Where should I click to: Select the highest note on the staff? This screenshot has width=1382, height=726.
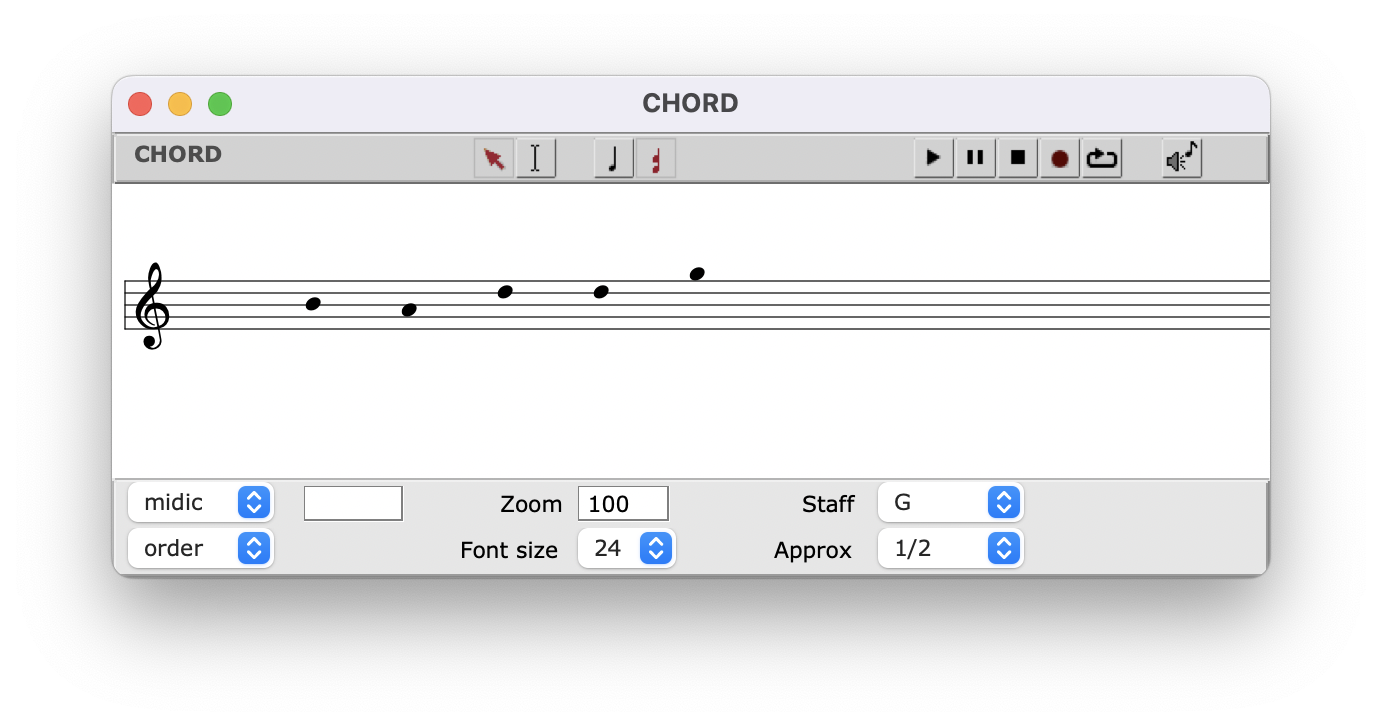697,274
